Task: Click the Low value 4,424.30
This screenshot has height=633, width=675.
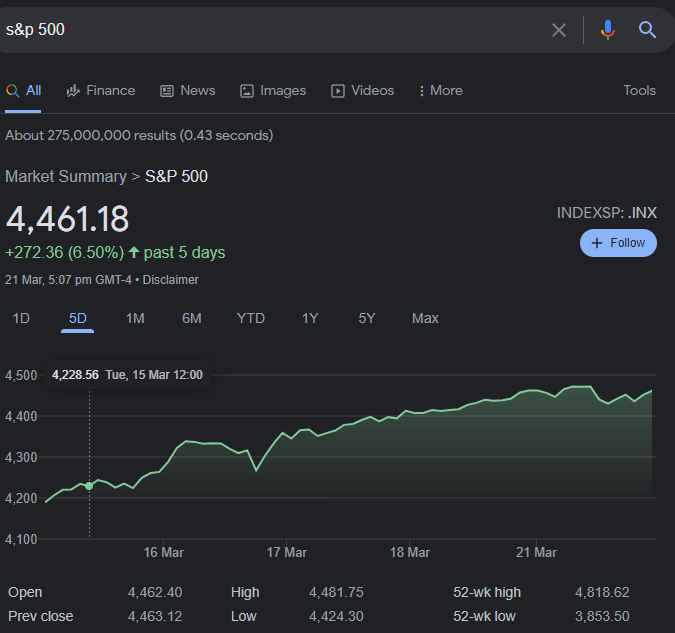Action: (336, 616)
